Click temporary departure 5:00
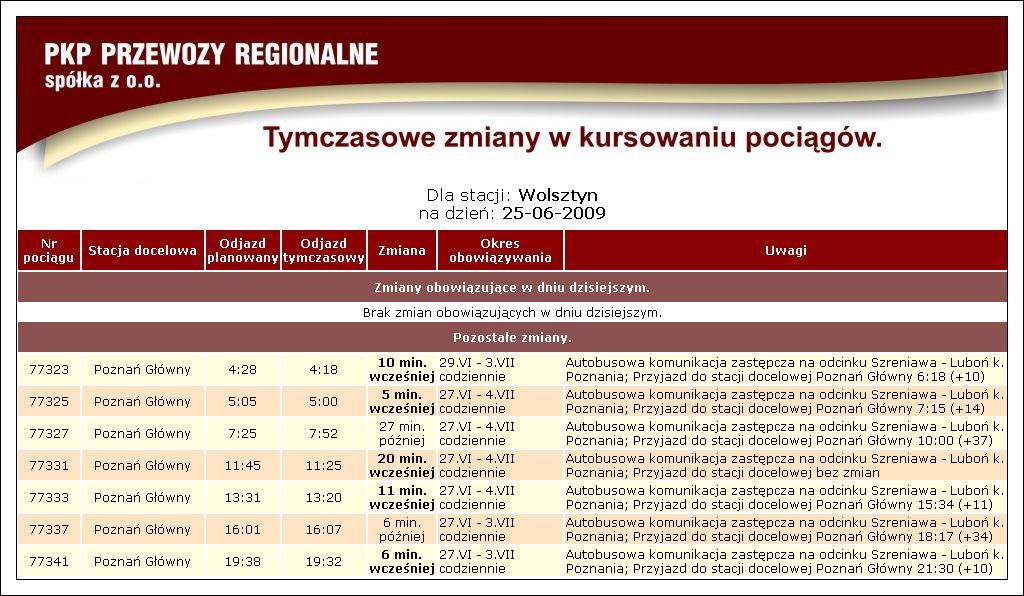1024x596 pixels. pyautogui.click(x=323, y=401)
